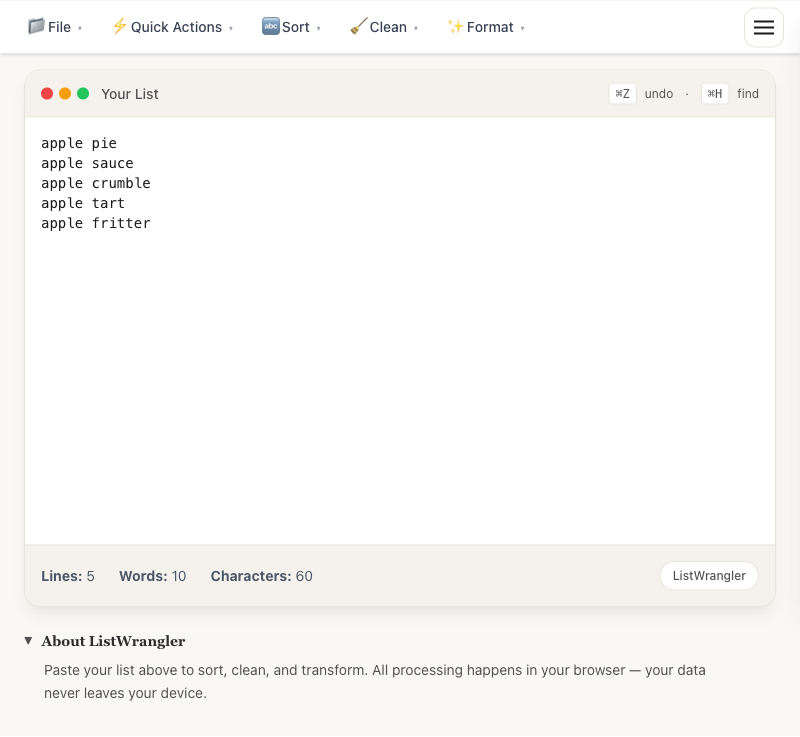Viewport: 800px width, 737px height.
Task: Expand the Format dropdown chevron
Action: point(521,29)
